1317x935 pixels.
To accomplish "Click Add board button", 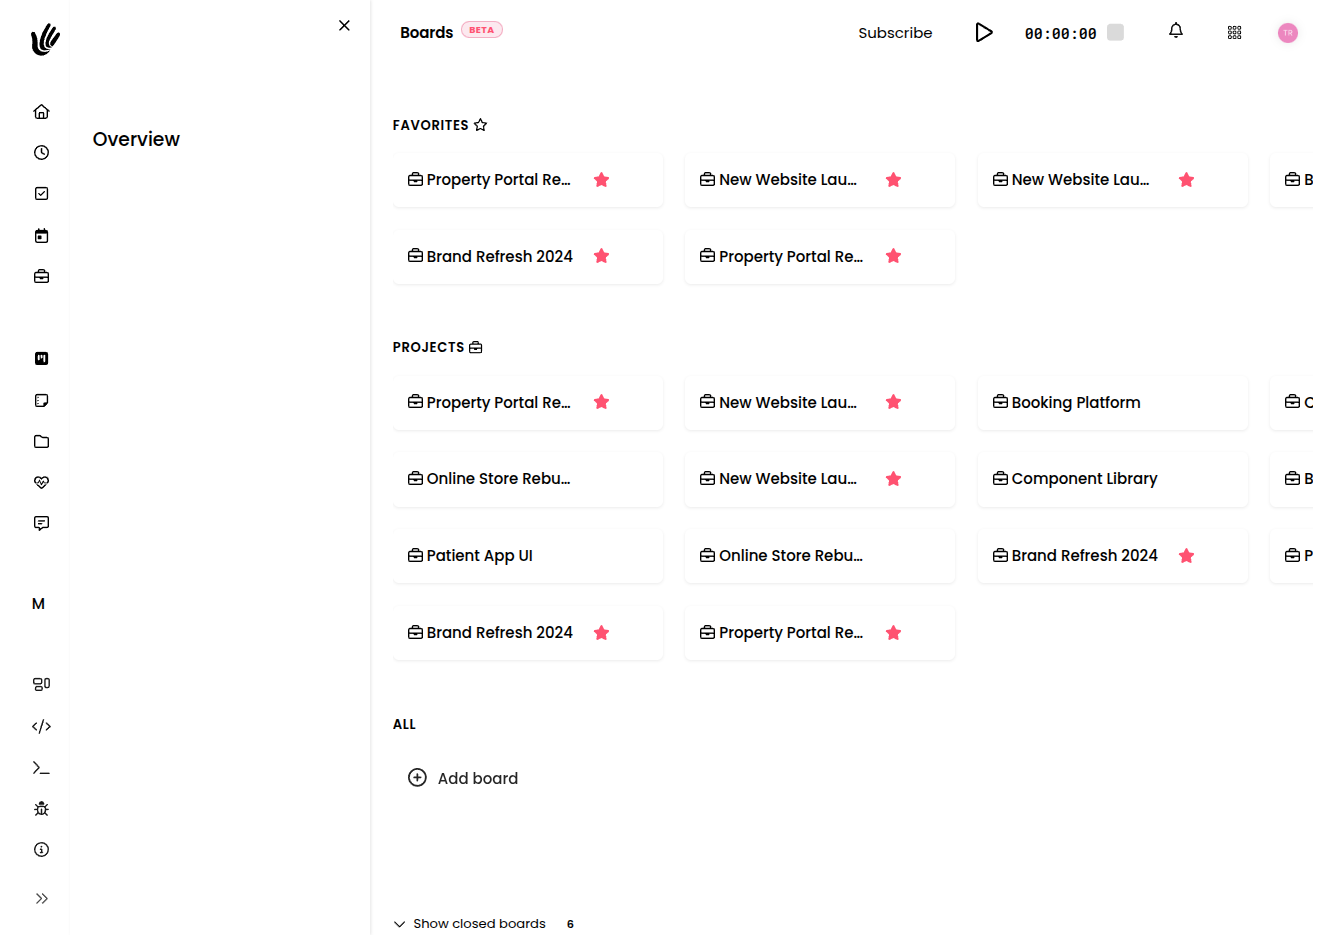I will pos(463,778).
